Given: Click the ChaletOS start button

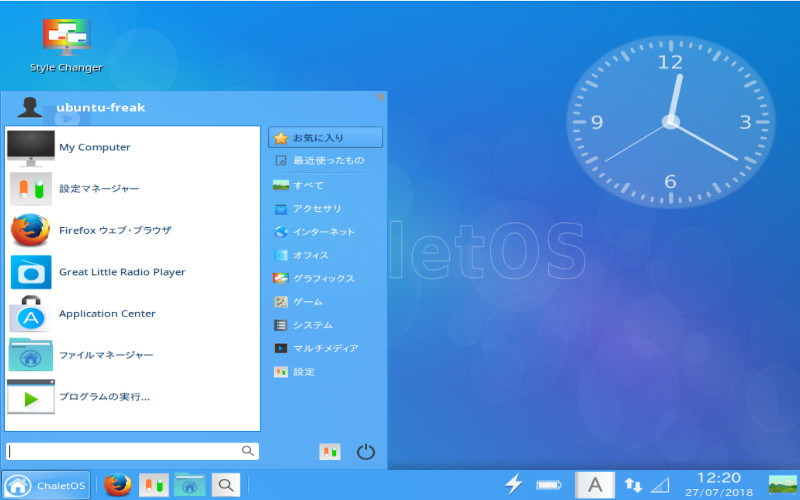Looking at the screenshot, I should tap(46, 485).
